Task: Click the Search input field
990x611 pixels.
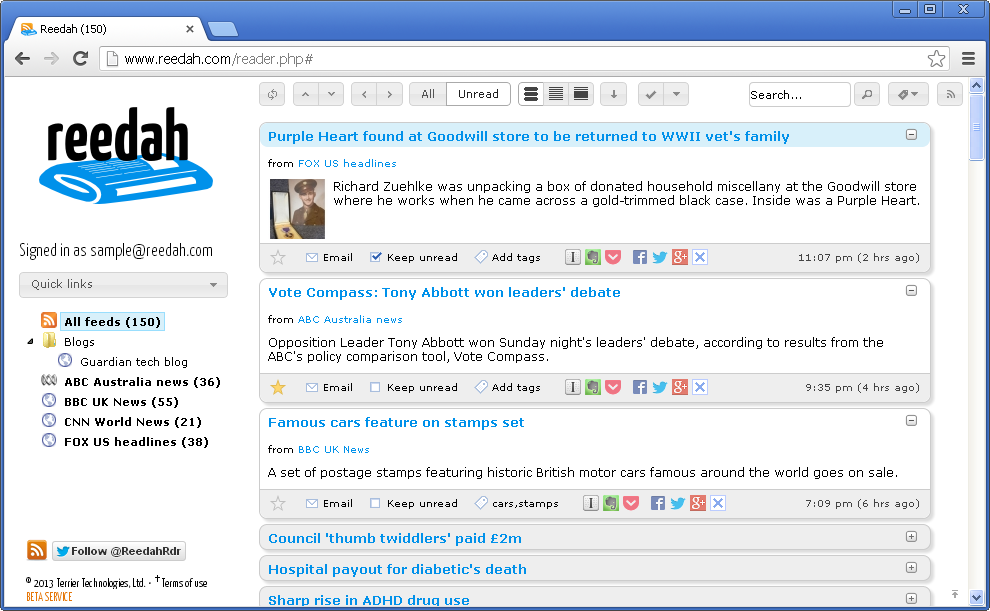Action: (799, 95)
